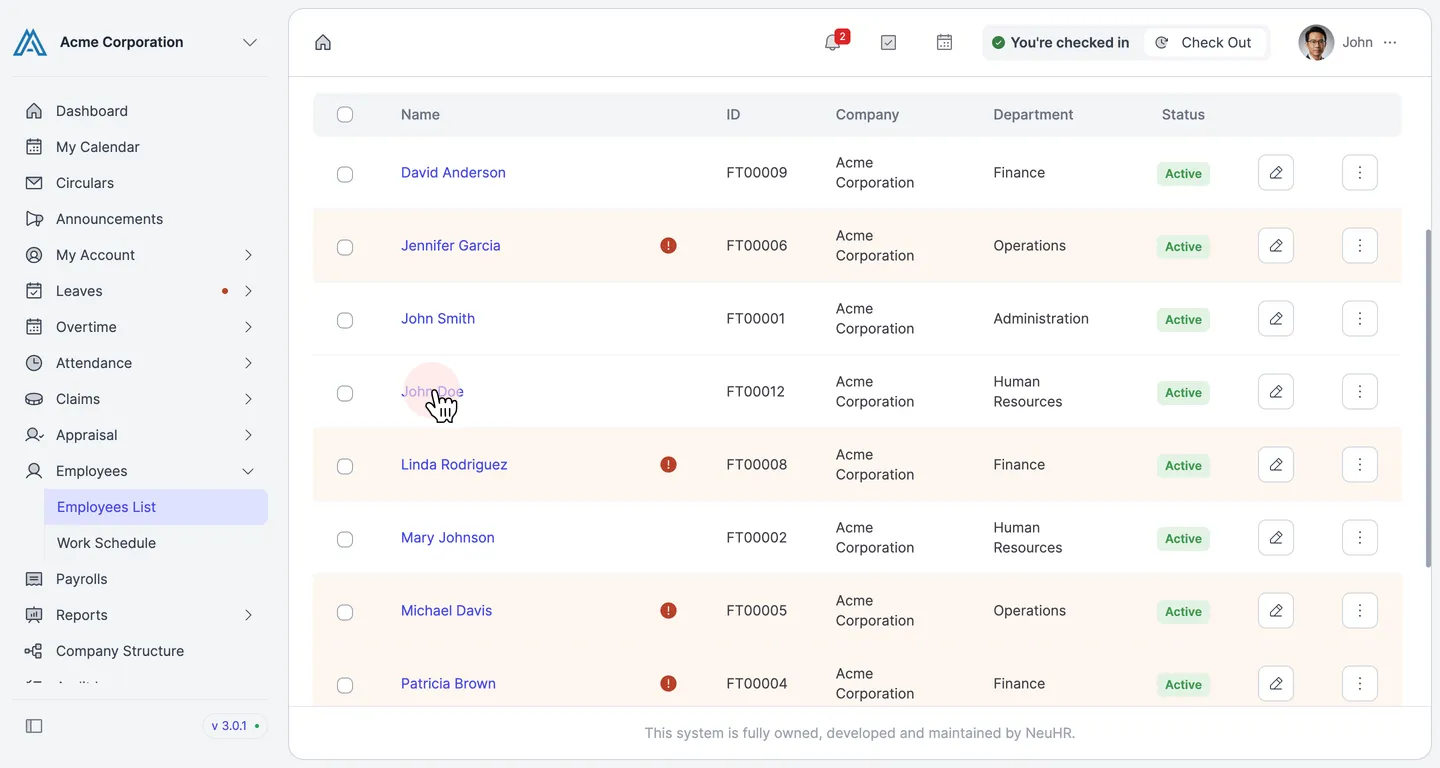1440x768 pixels.
Task: Click the warning icon beside Michael Davis
Action: click(x=669, y=610)
